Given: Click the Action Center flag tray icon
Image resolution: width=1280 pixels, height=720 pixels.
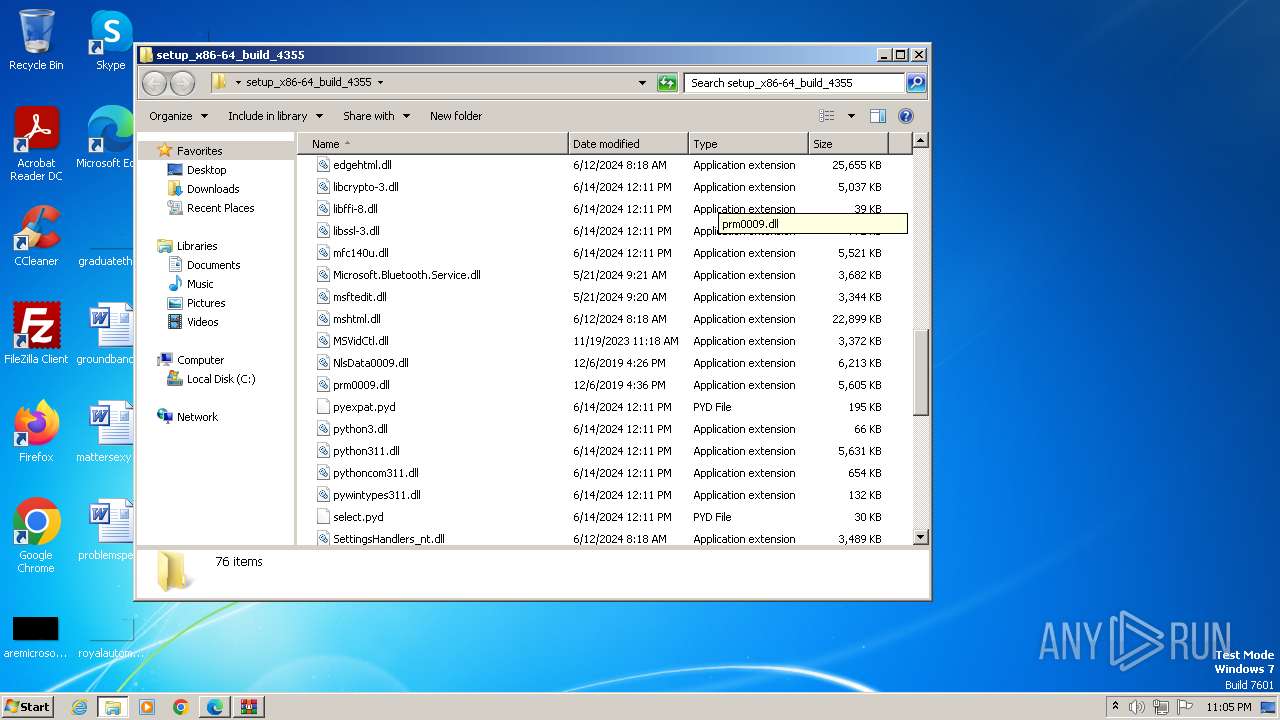Looking at the screenshot, I should (1185, 707).
